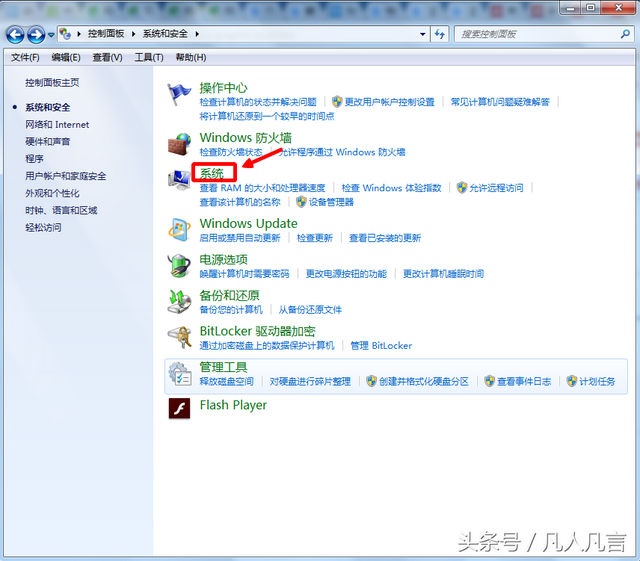Click 控制面板 in the address breadcrumb
Screen dimensions: 640x561
pyautogui.click(x=106, y=34)
